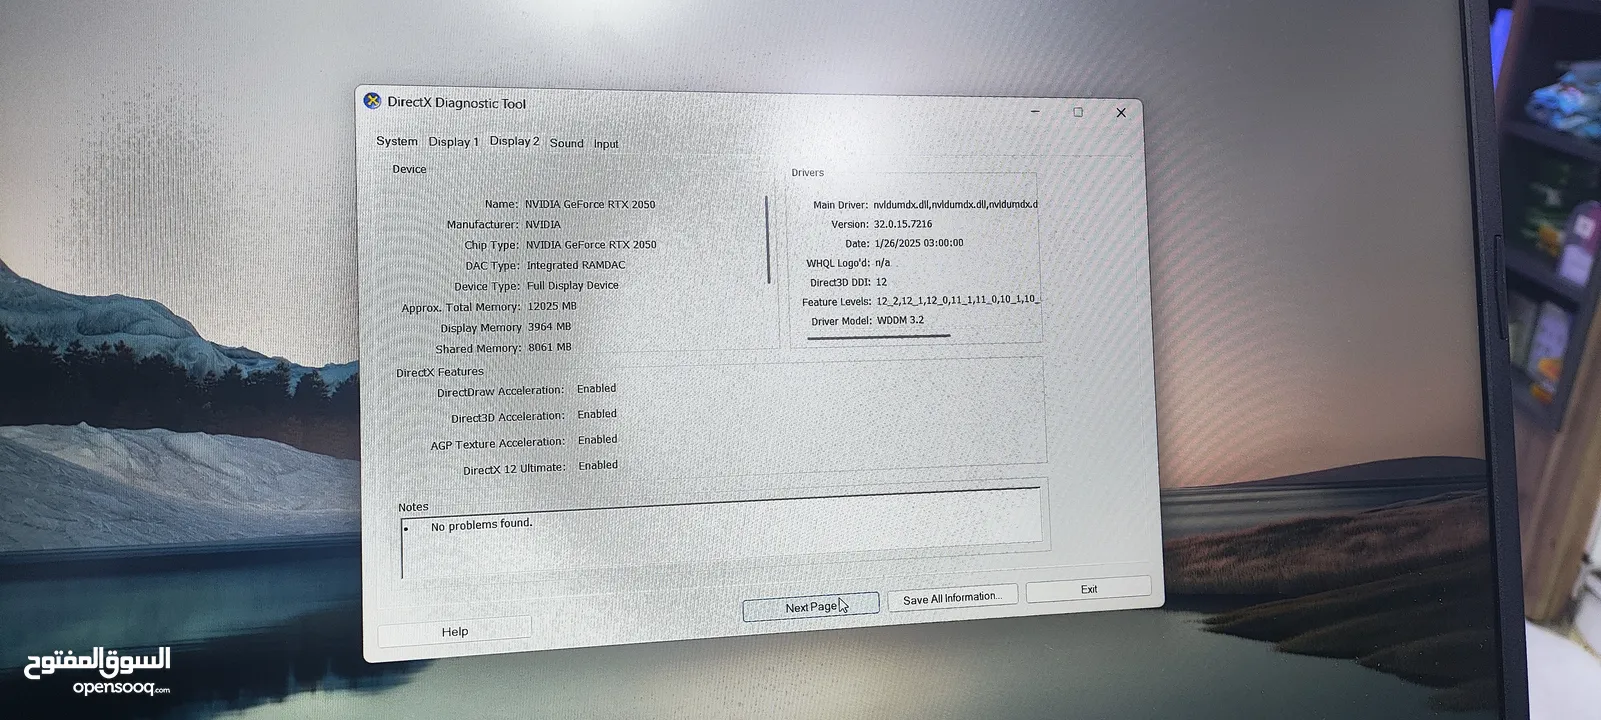This screenshot has height=720, width=1601.
Task: Open the Sound tab
Action: pyautogui.click(x=566, y=143)
